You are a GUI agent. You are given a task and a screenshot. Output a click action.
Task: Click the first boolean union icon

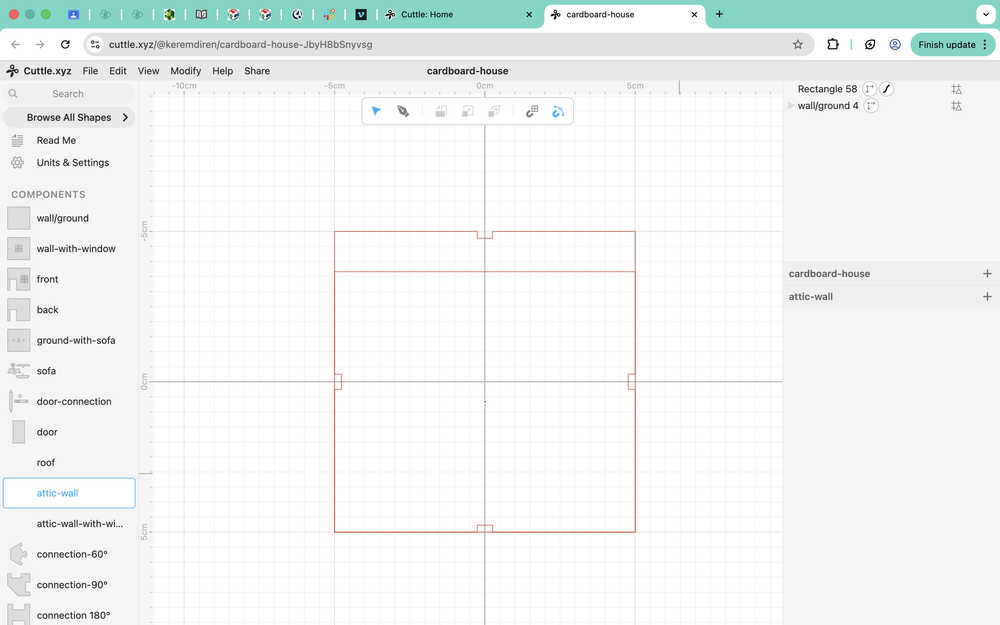click(x=441, y=112)
